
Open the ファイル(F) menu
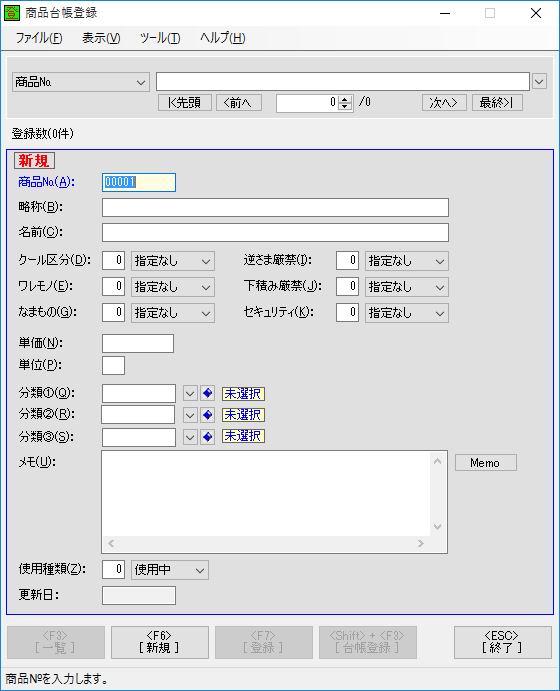coord(39,38)
